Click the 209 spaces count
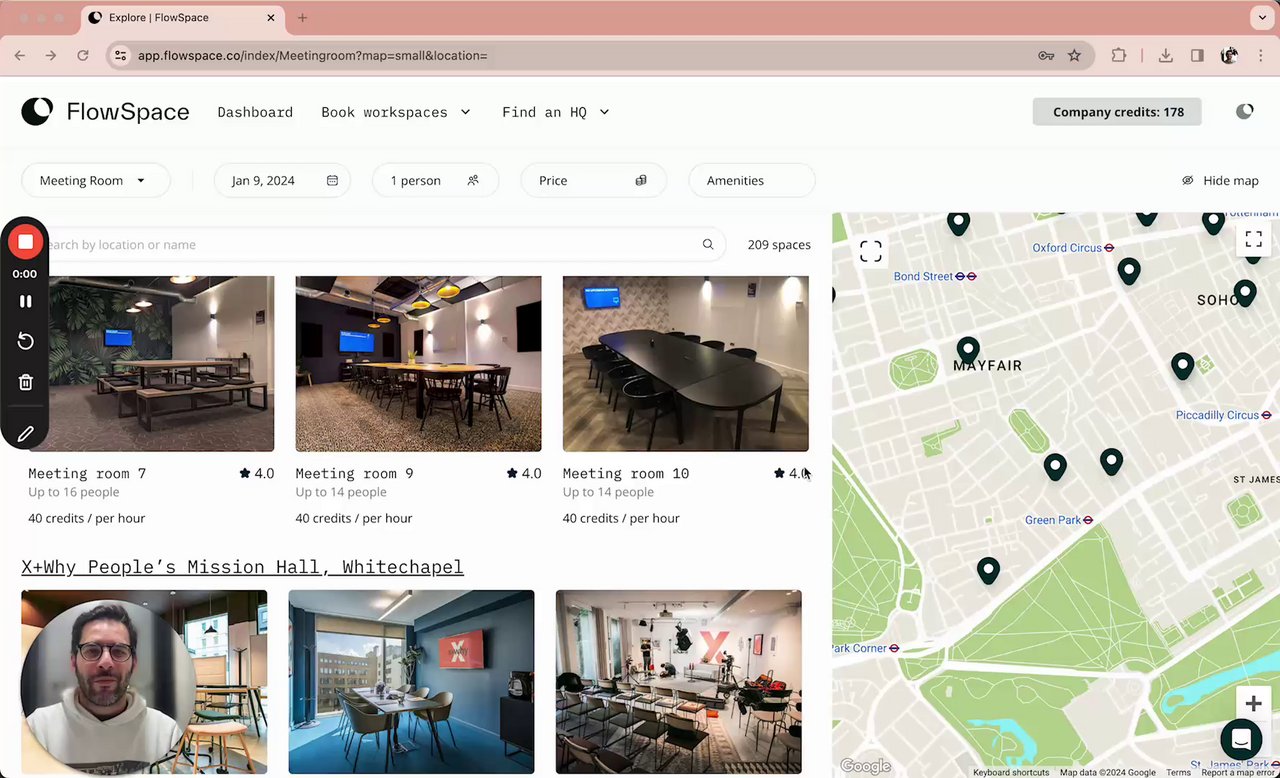This screenshot has height=778, width=1280. [779, 244]
